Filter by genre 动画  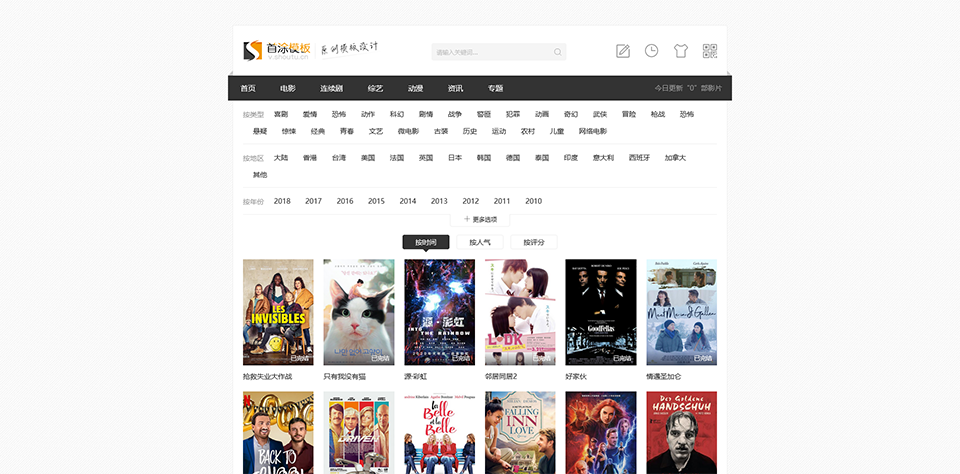(x=542, y=115)
